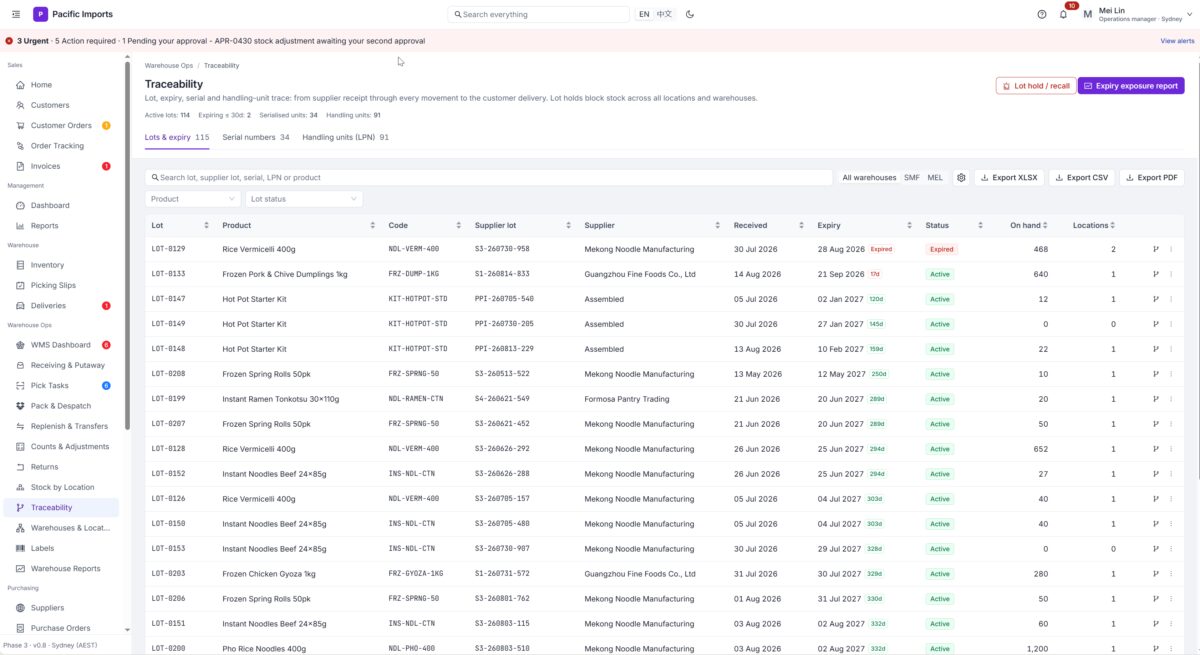Switch language to EN
This screenshot has height=655, width=1200.
coord(644,14)
